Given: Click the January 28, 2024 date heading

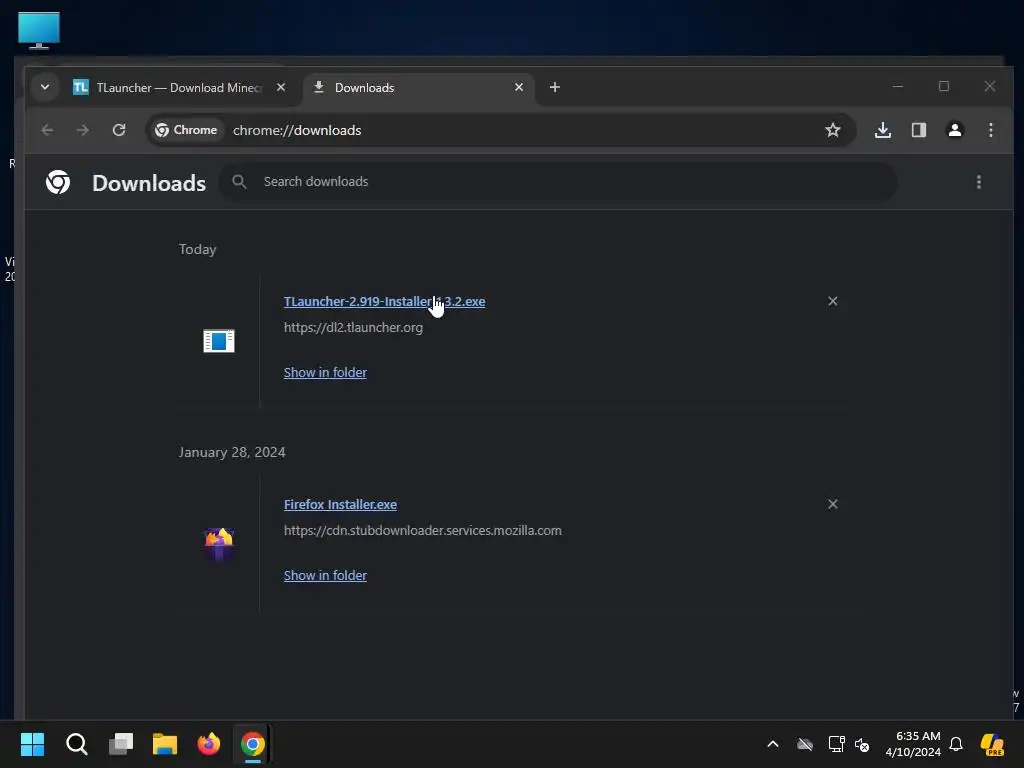Looking at the screenshot, I should coord(232,452).
